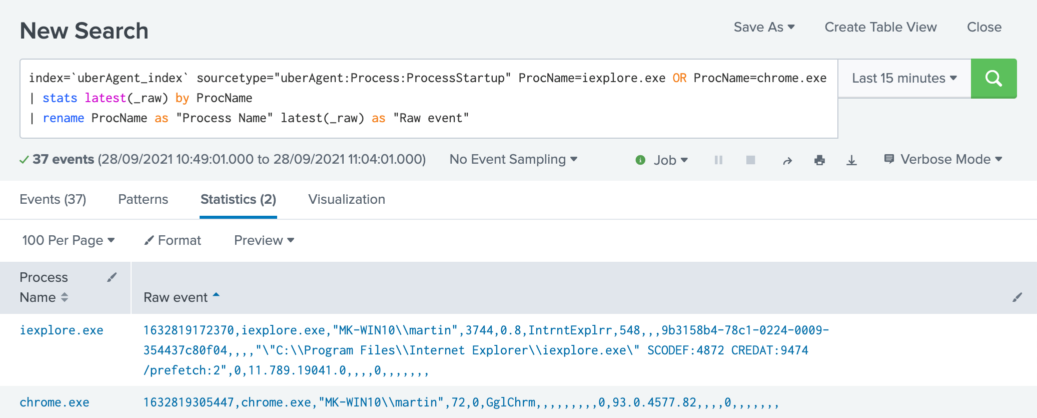The height and width of the screenshot is (418, 1037).
Task: Open the Verbose Mode dropdown
Action: coord(943,159)
